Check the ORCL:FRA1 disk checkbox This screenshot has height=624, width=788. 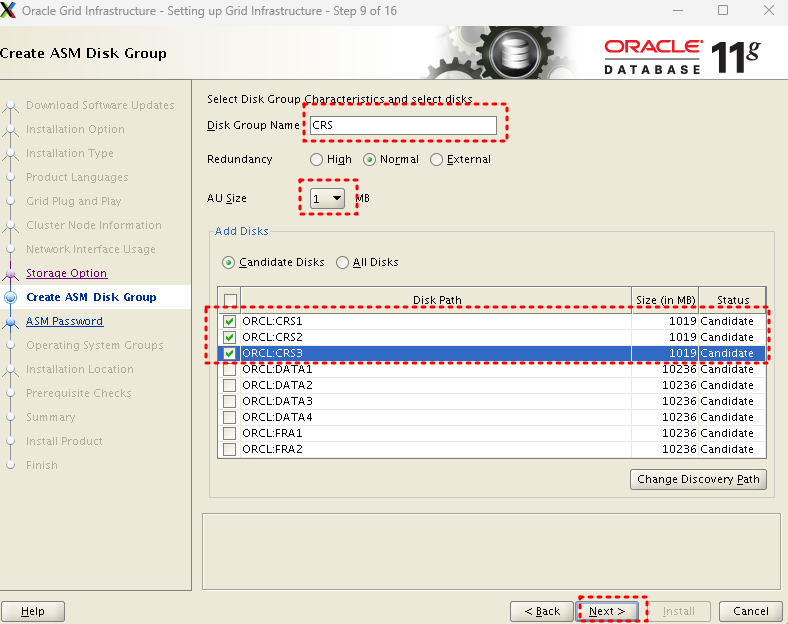229,433
